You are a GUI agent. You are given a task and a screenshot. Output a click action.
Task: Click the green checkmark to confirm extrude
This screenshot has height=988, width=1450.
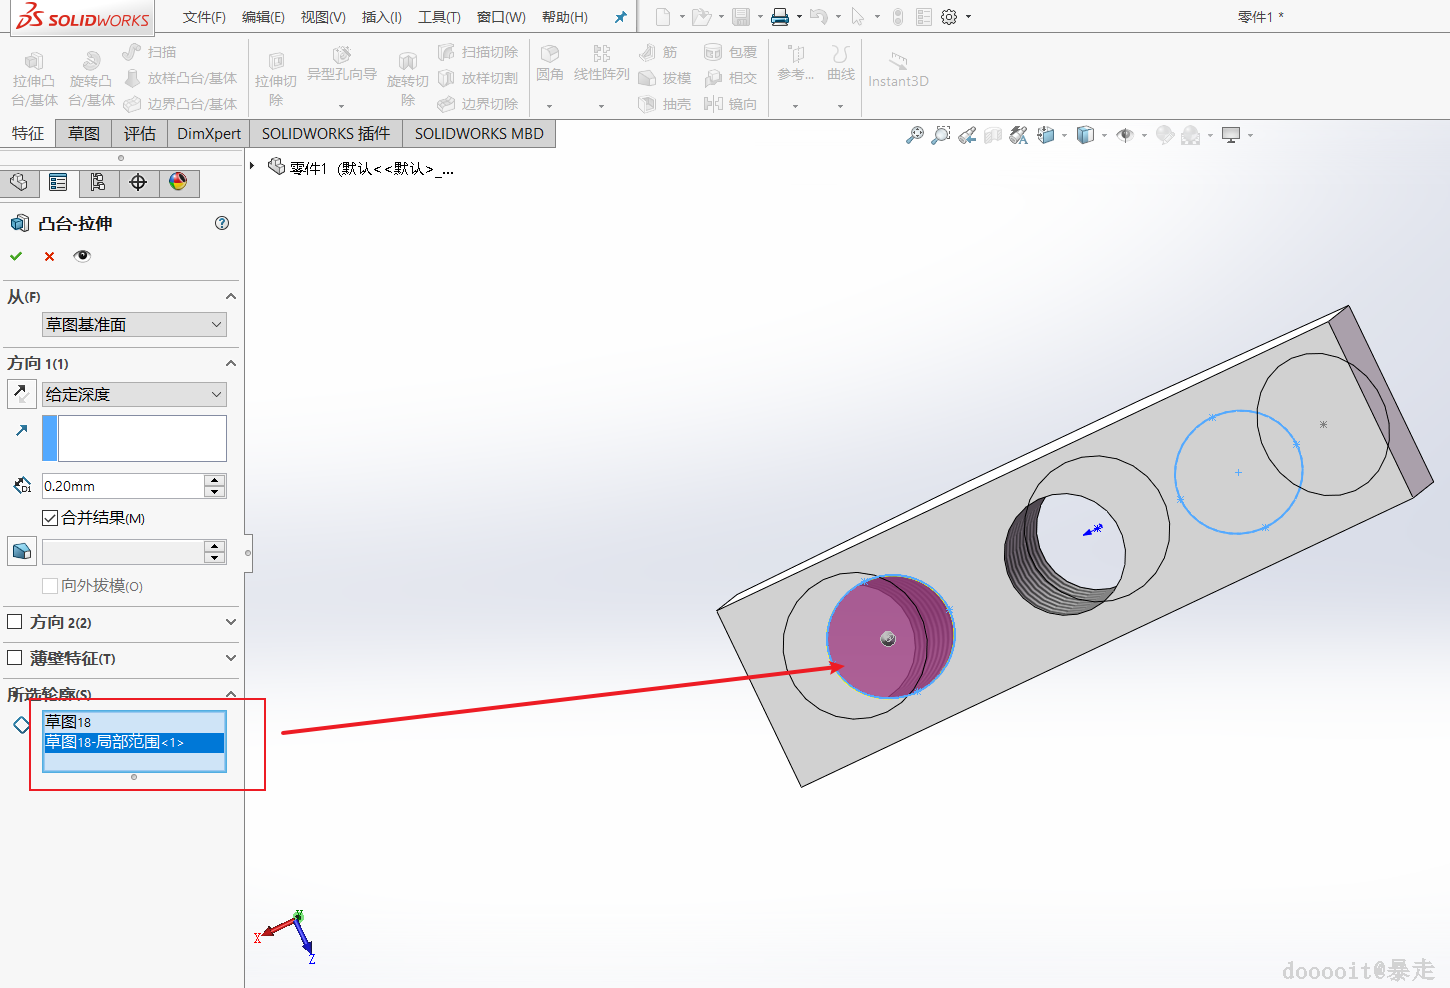[x=16, y=256]
